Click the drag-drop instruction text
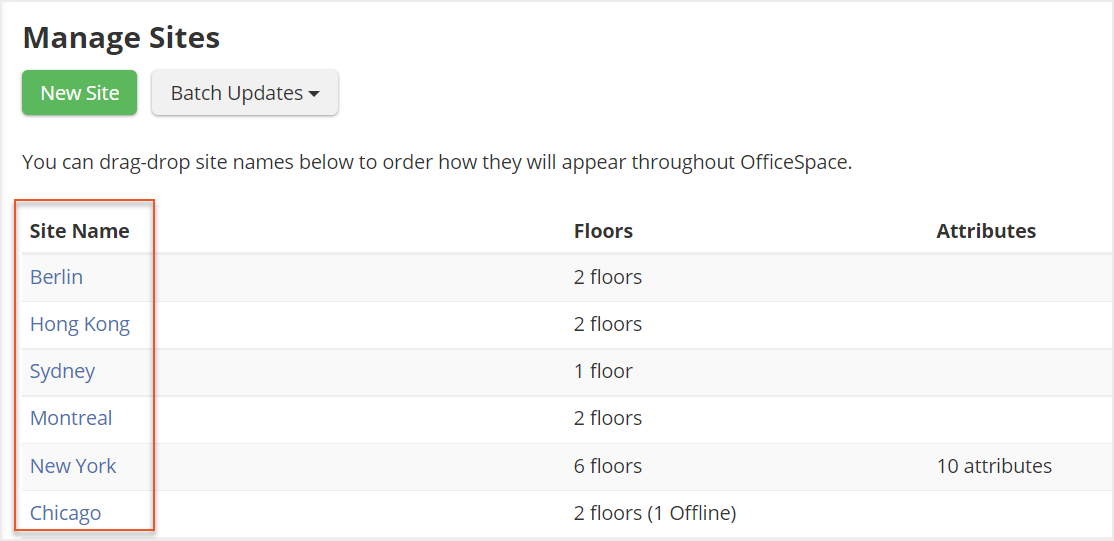The width and height of the screenshot is (1114, 541). click(437, 162)
